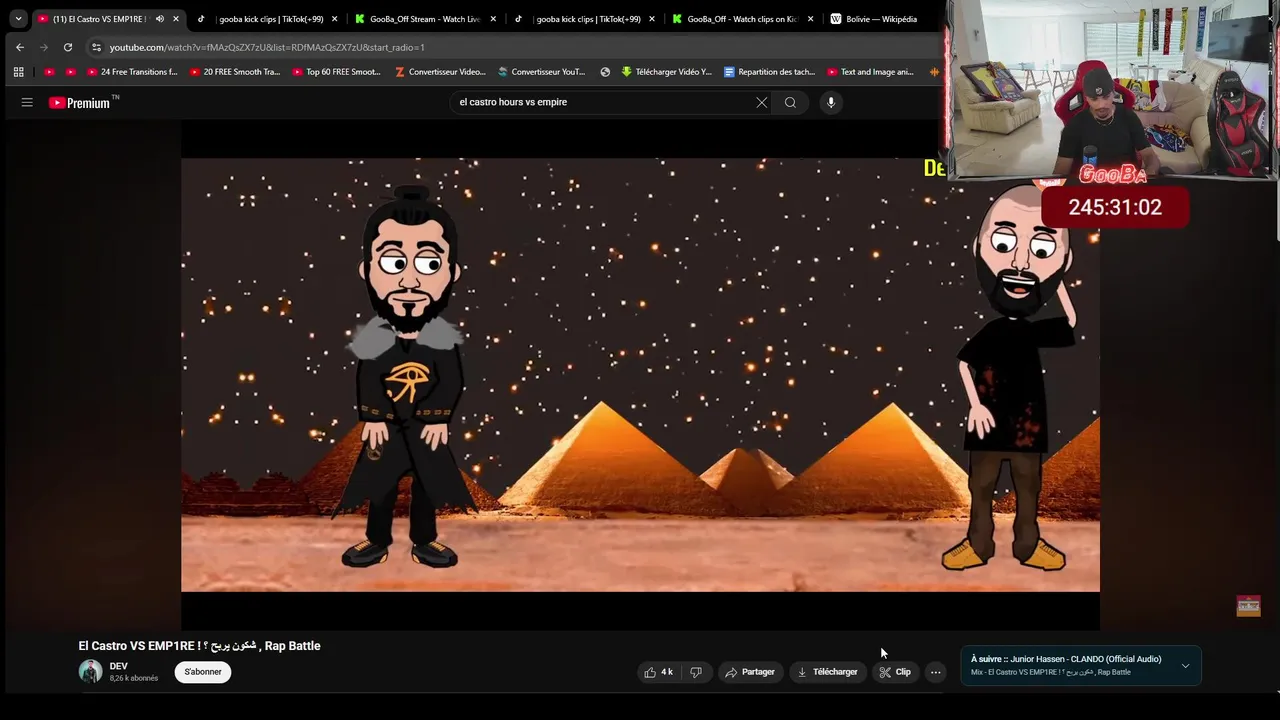The width and height of the screenshot is (1280, 720).
Task: Open Text and Image ani... bookmark
Action: coord(870,72)
